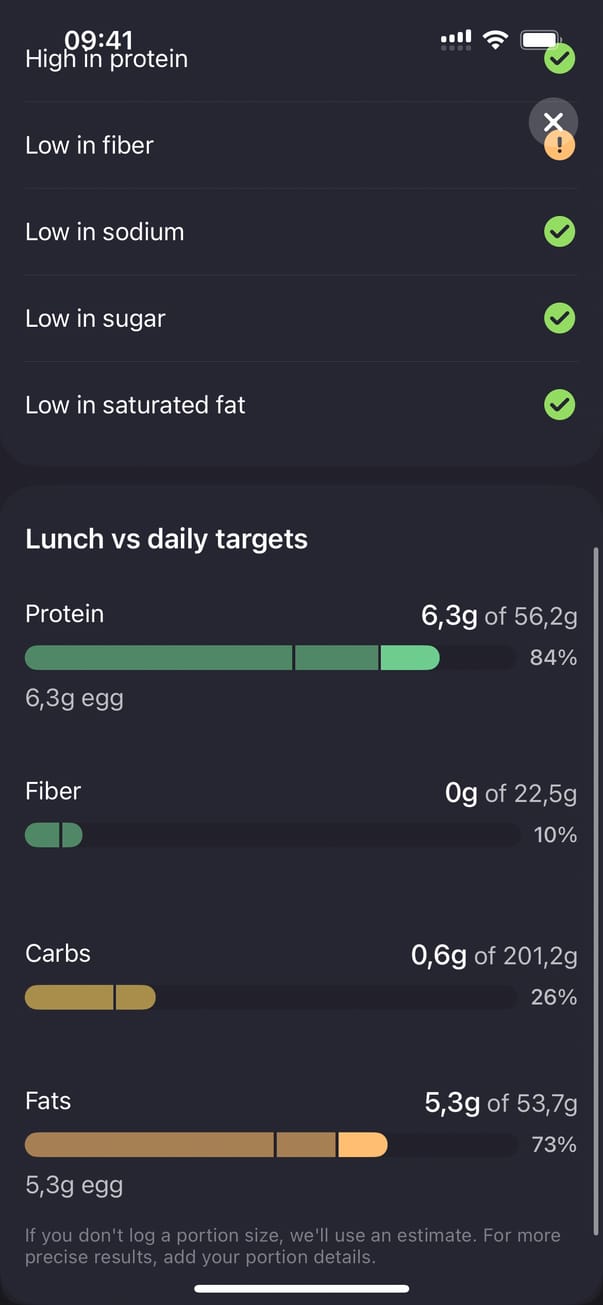Tap the orange warning icon for fiber
The image size is (603, 1305).
(560, 148)
